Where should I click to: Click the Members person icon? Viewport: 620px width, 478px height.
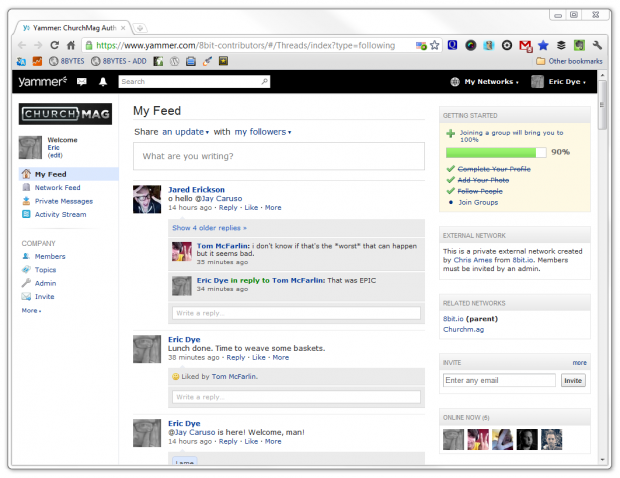26,256
